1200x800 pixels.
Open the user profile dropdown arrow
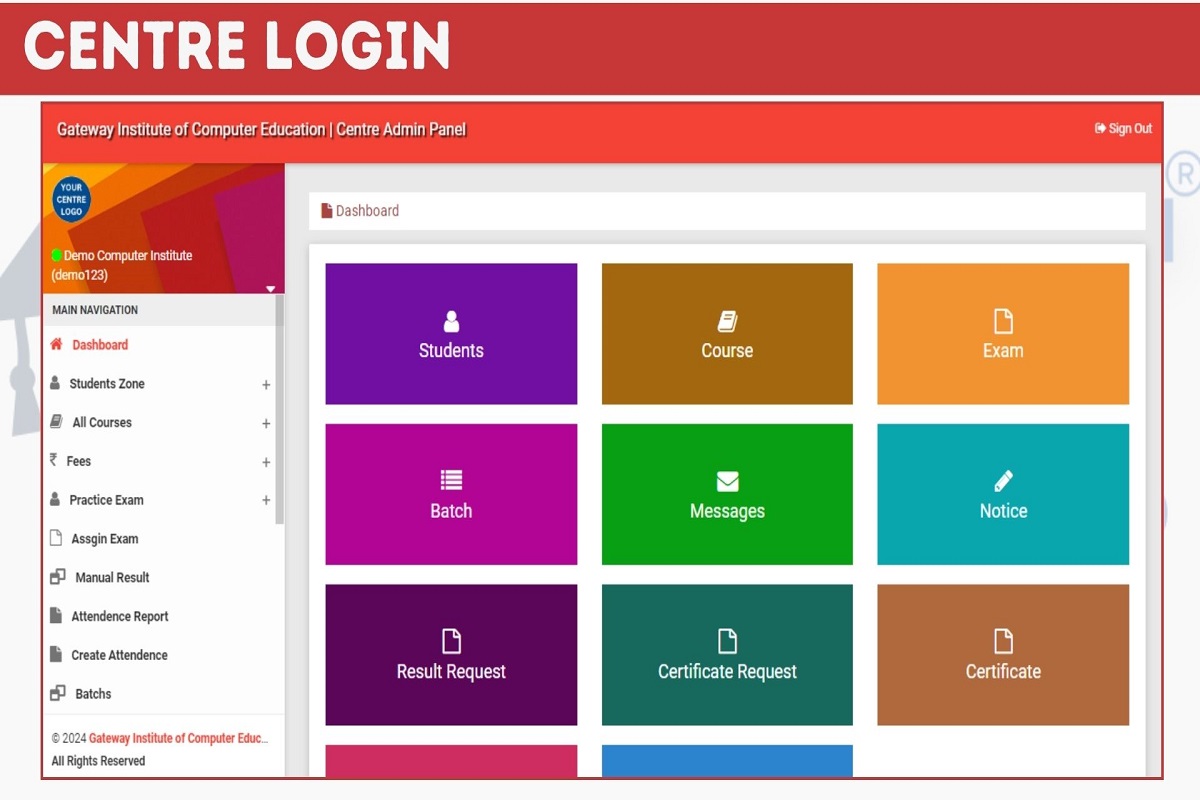coord(270,289)
